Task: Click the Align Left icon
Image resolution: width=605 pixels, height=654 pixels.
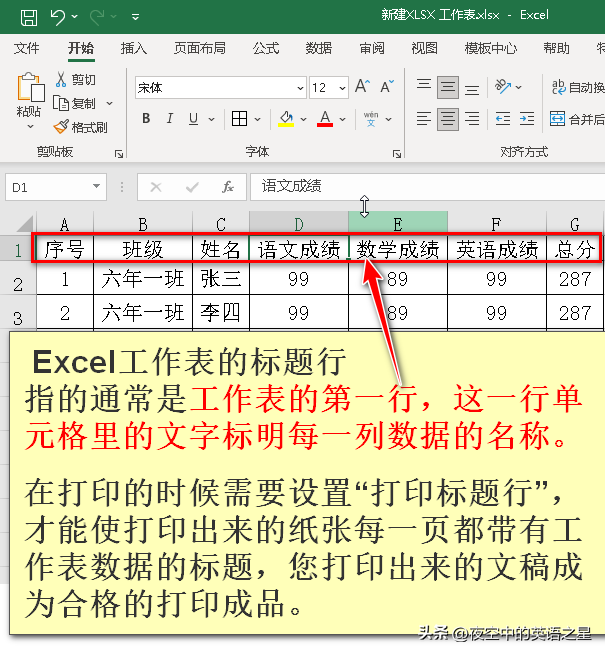Action: tap(424, 119)
